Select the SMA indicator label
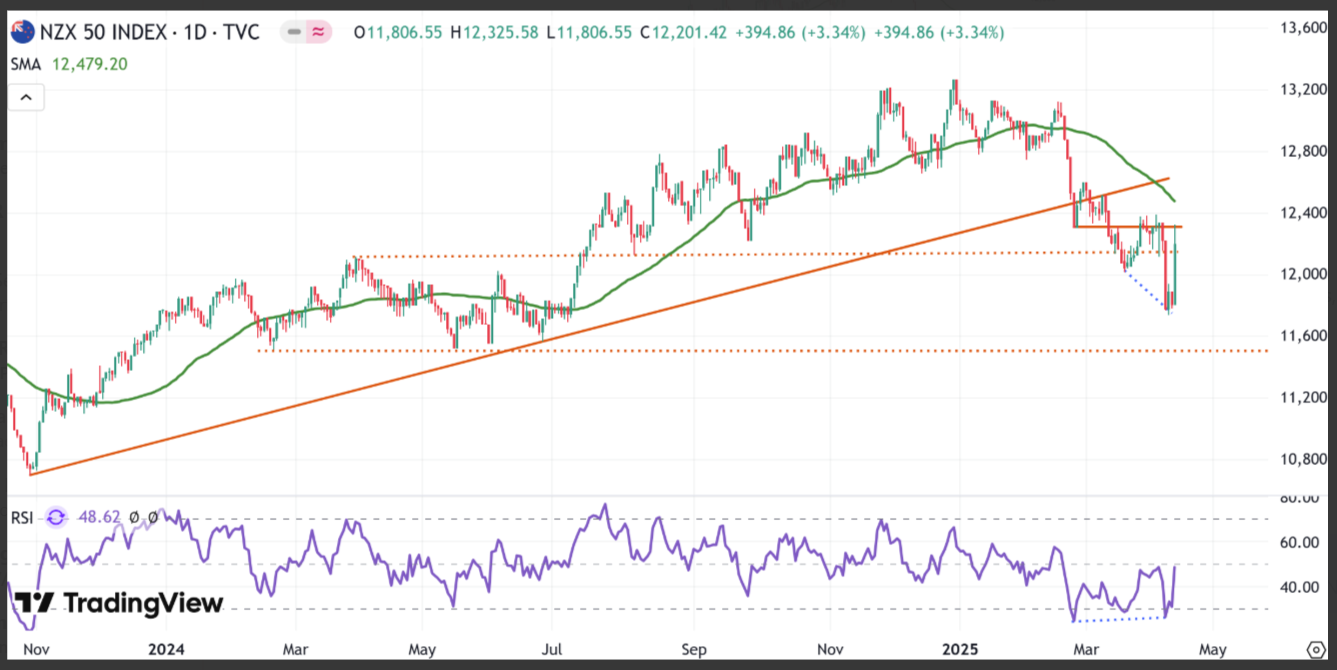Image resolution: width=1337 pixels, height=670 pixels. (26, 64)
